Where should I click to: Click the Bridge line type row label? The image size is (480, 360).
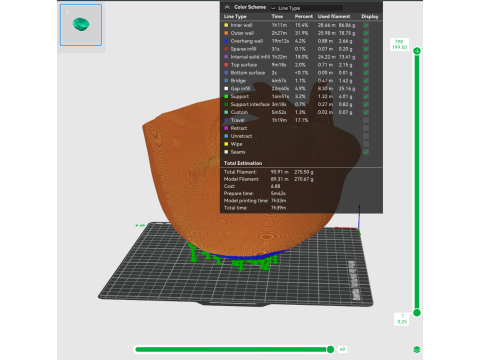click(x=238, y=81)
